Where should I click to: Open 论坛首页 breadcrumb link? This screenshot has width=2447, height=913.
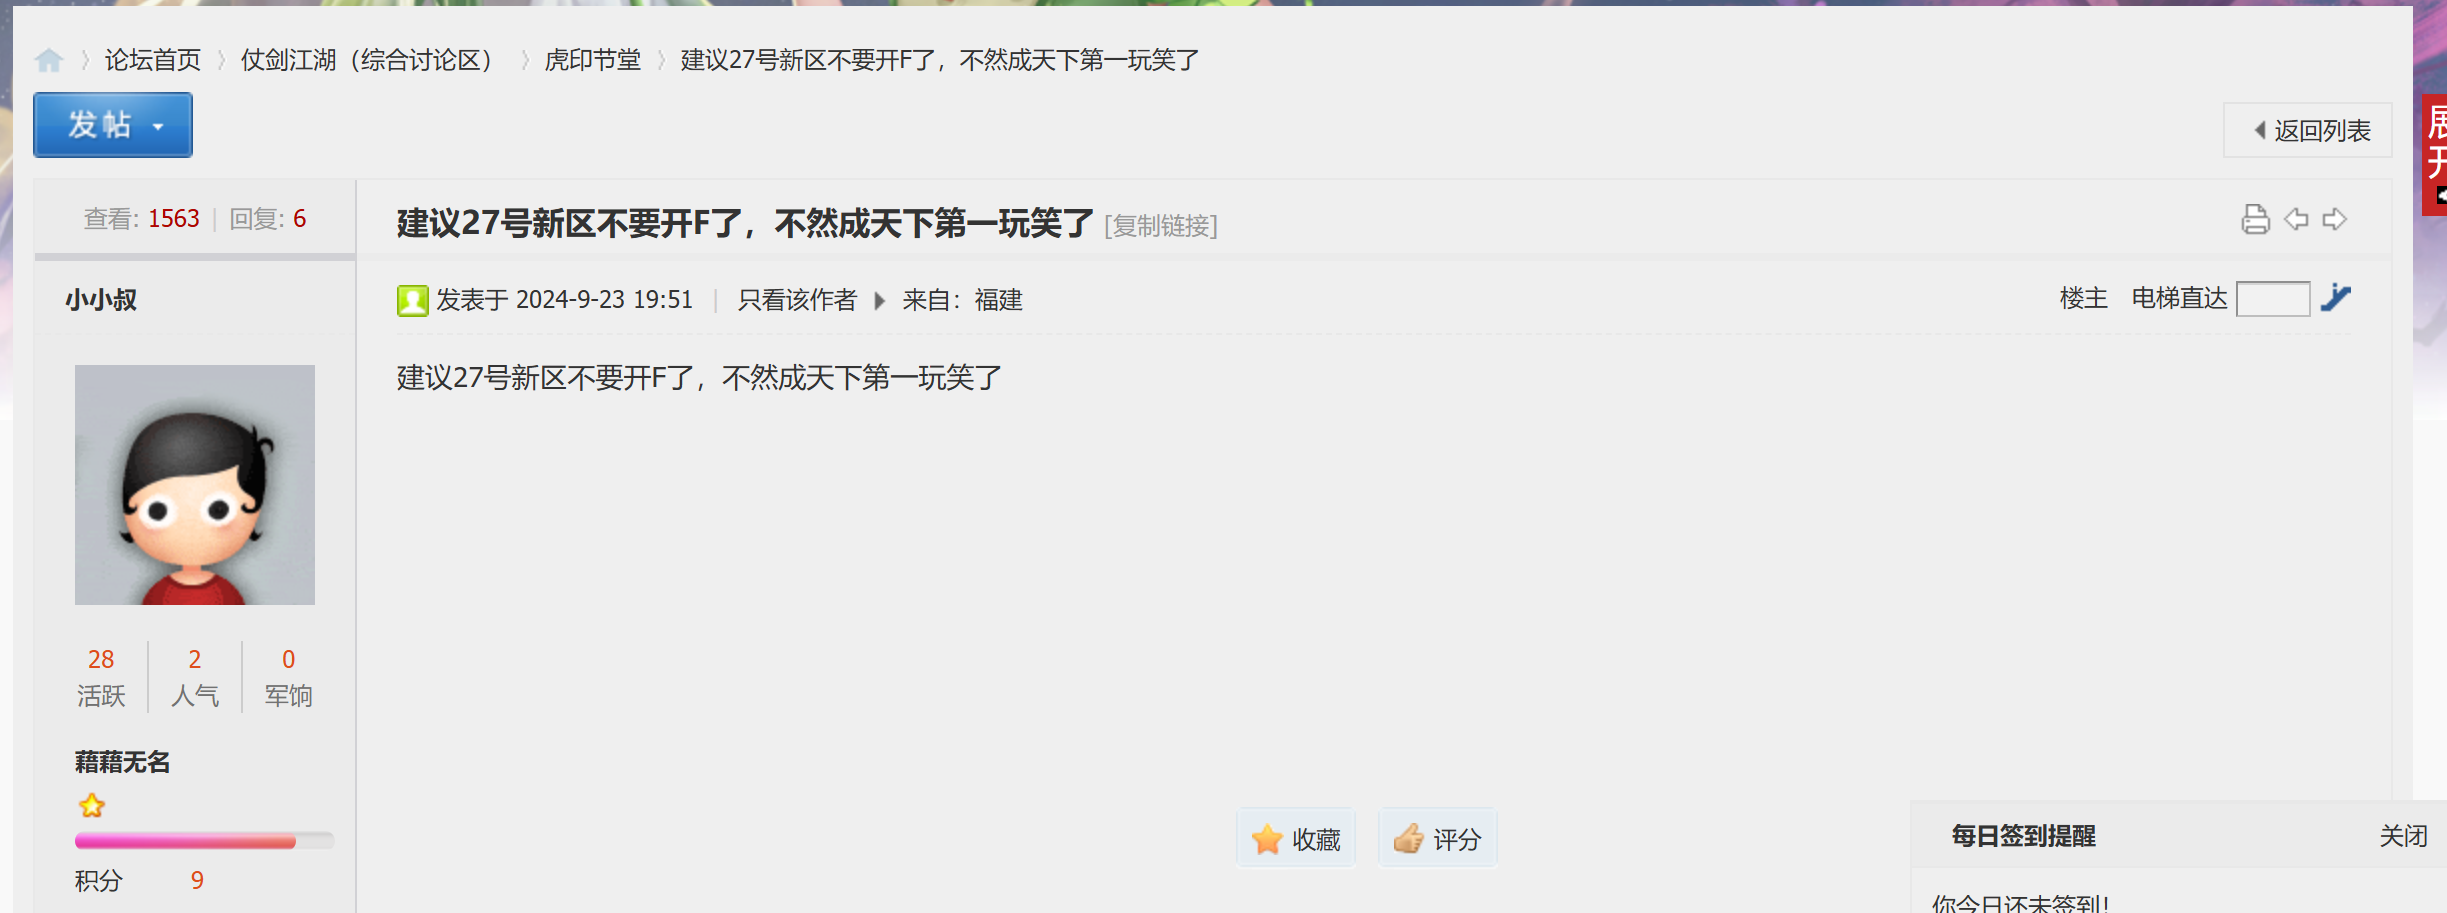point(153,60)
